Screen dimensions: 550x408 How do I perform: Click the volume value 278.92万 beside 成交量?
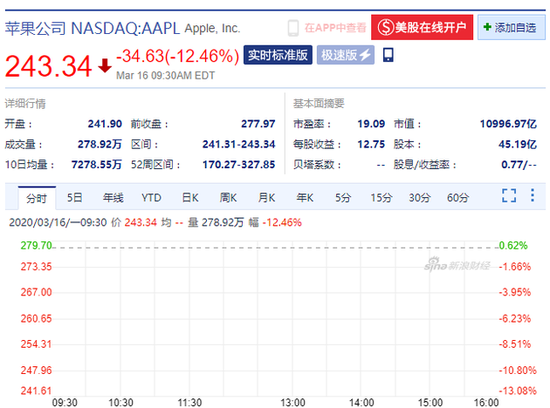(x=100, y=144)
